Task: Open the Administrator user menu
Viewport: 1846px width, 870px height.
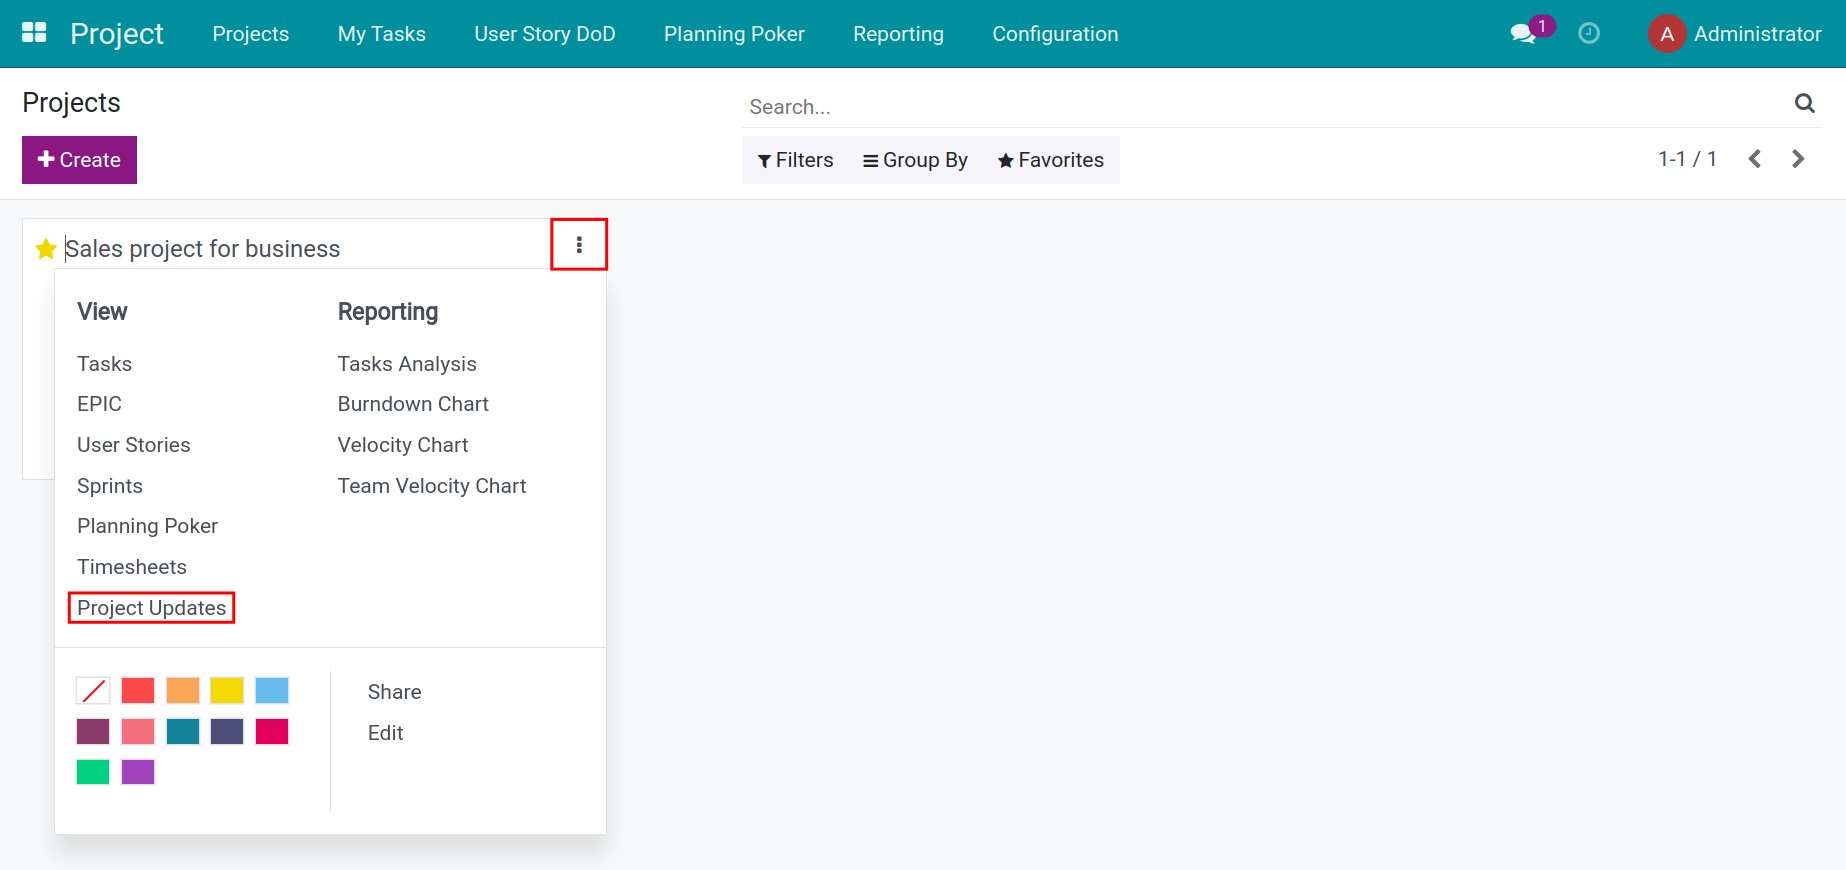Action: coord(1735,34)
